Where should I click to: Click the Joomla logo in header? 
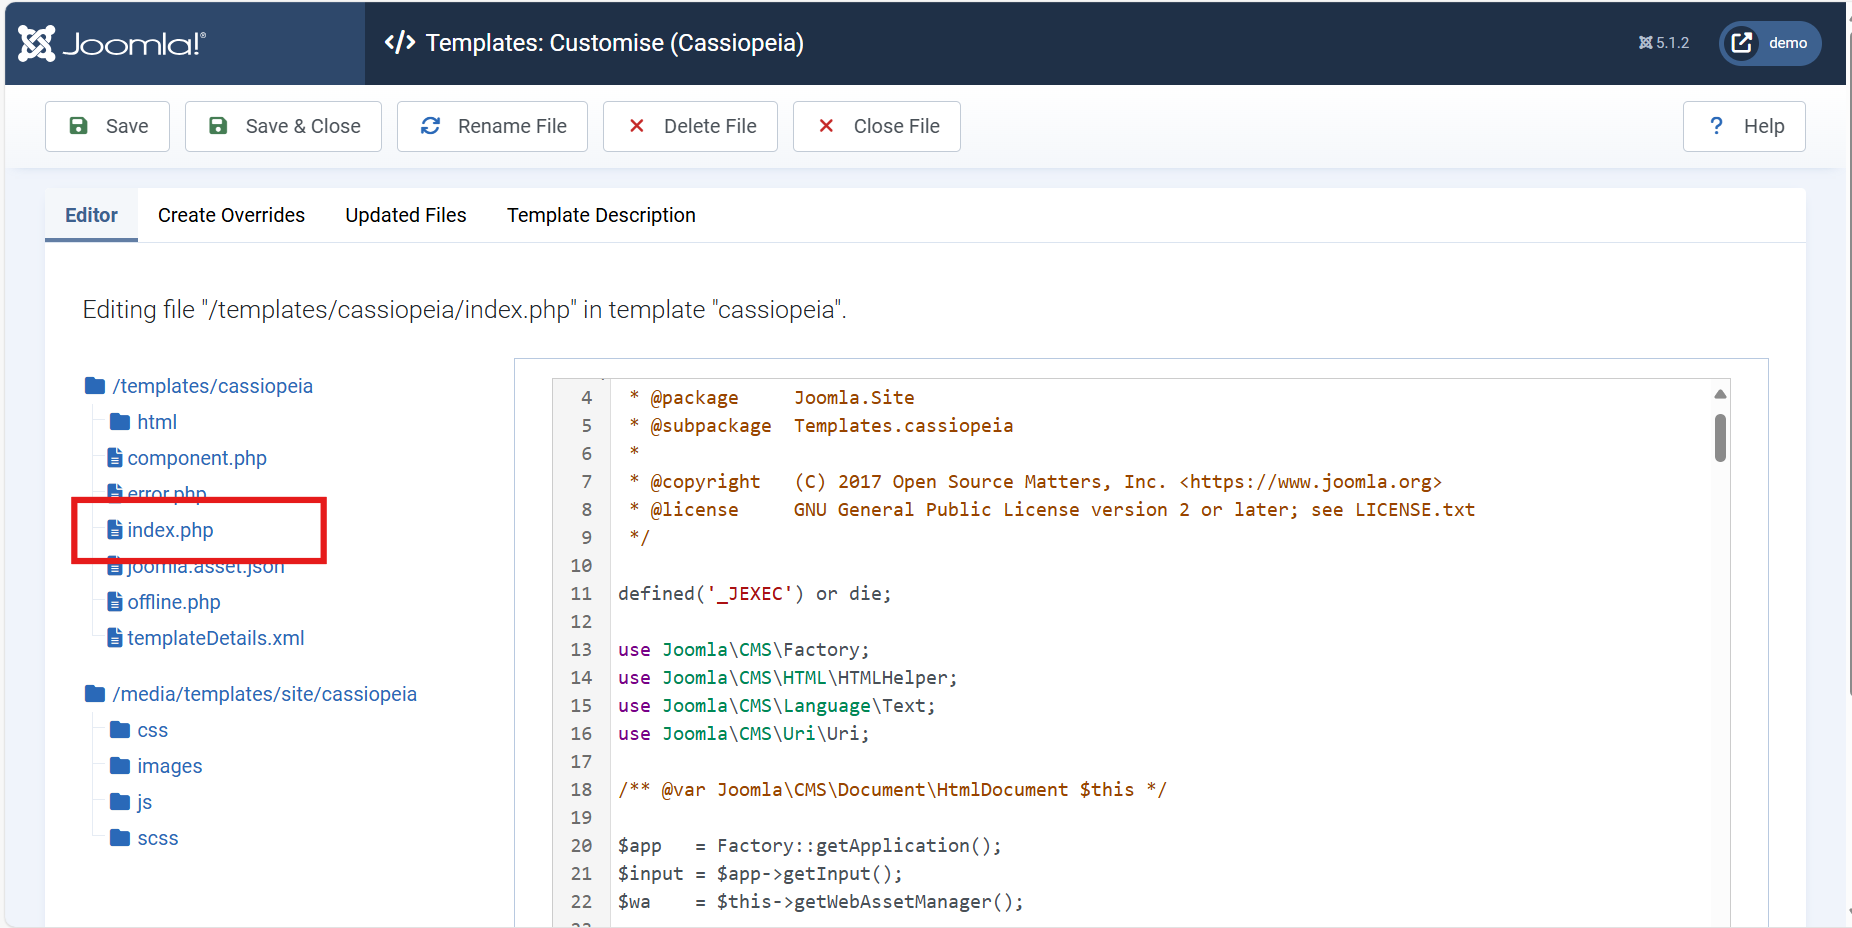point(112,43)
